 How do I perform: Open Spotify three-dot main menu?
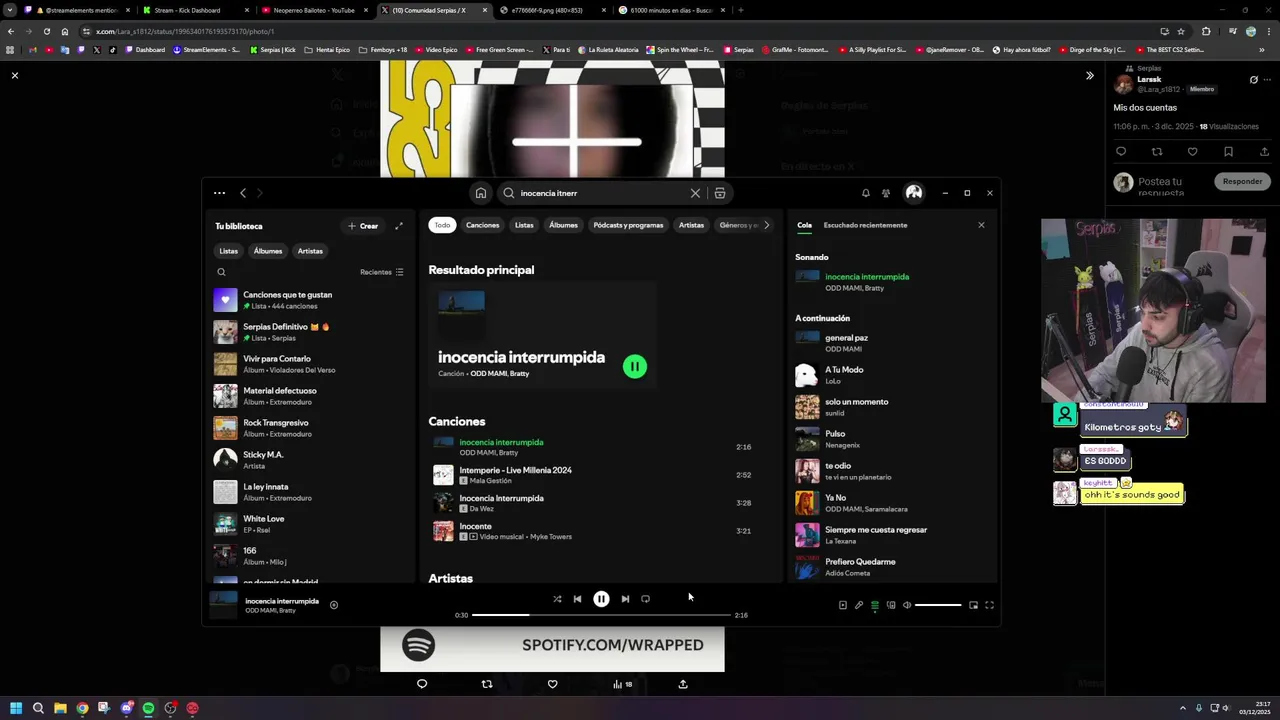[x=219, y=193]
